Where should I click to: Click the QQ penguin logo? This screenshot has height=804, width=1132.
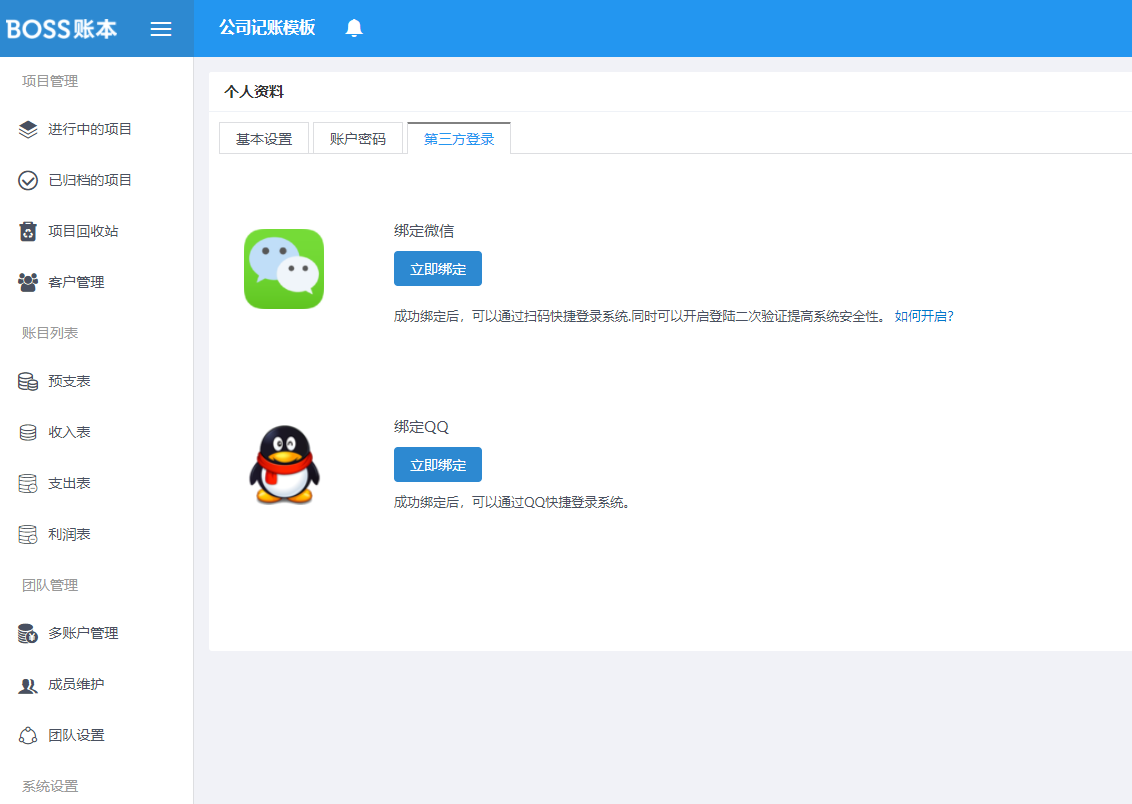(284, 464)
